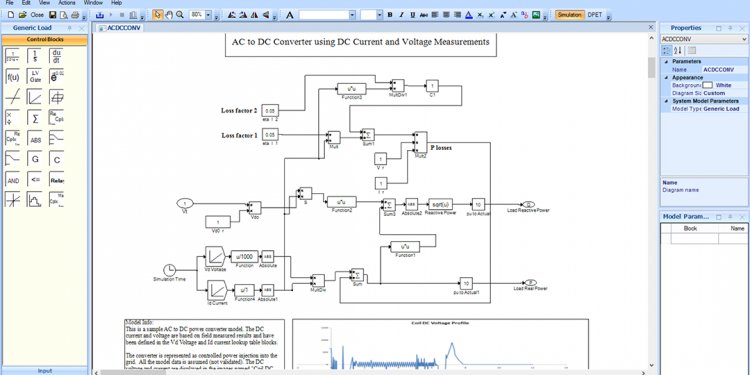The image size is (750, 375).
Task: Click the printer icon
Action: [x=75, y=15]
